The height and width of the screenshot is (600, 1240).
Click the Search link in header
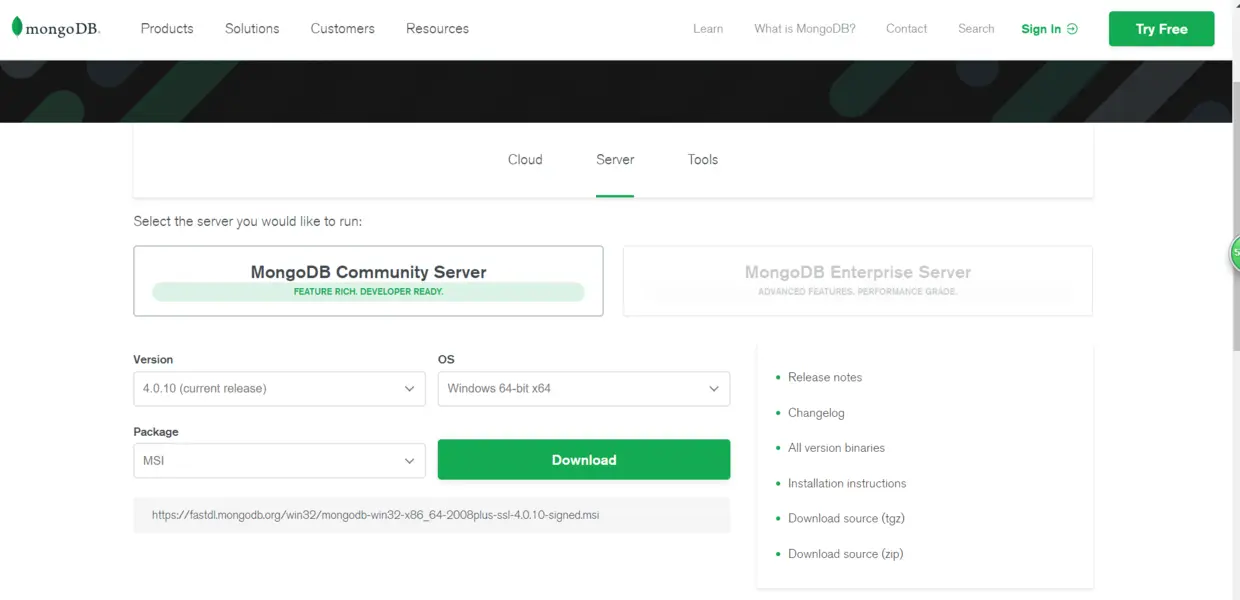tap(976, 29)
